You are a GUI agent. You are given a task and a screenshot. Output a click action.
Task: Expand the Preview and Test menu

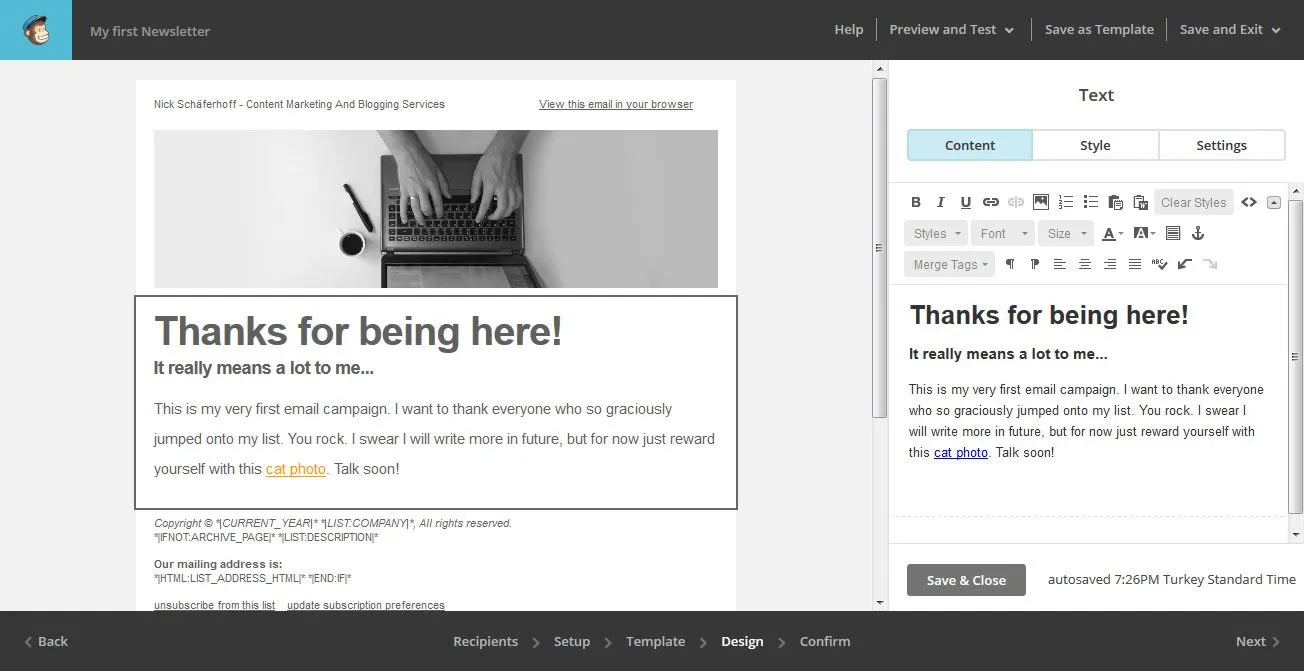click(x=952, y=30)
